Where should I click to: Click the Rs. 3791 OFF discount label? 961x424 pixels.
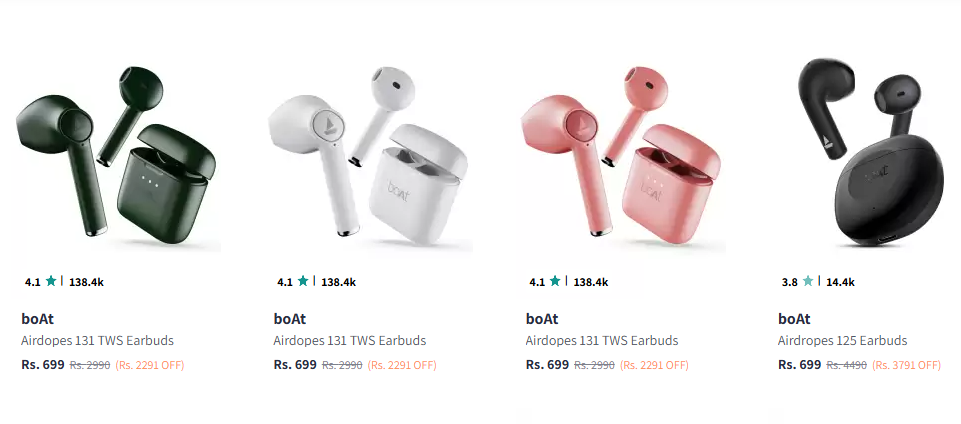(906, 365)
